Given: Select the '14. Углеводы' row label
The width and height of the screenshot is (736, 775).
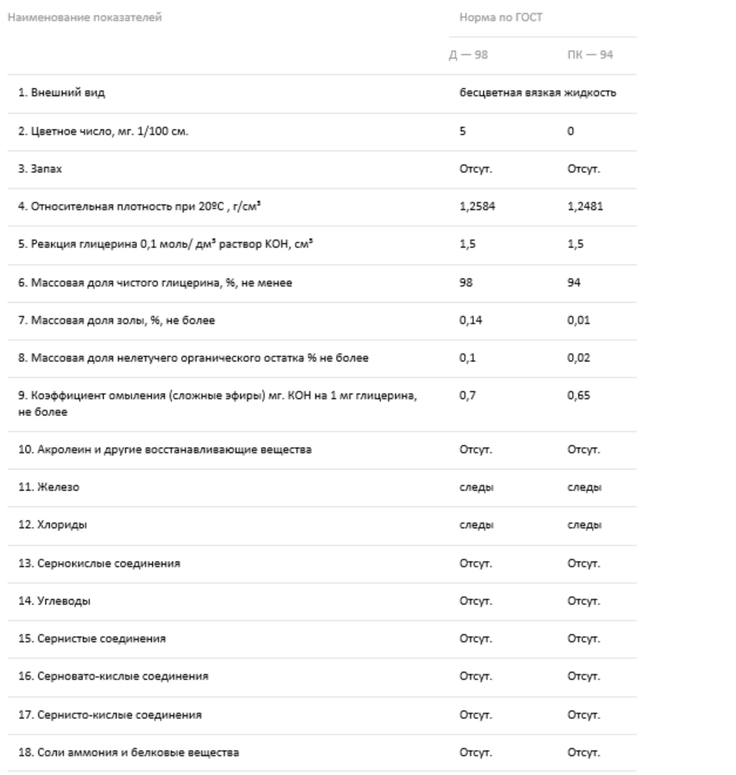Looking at the screenshot, I should [x=54, y=602].
